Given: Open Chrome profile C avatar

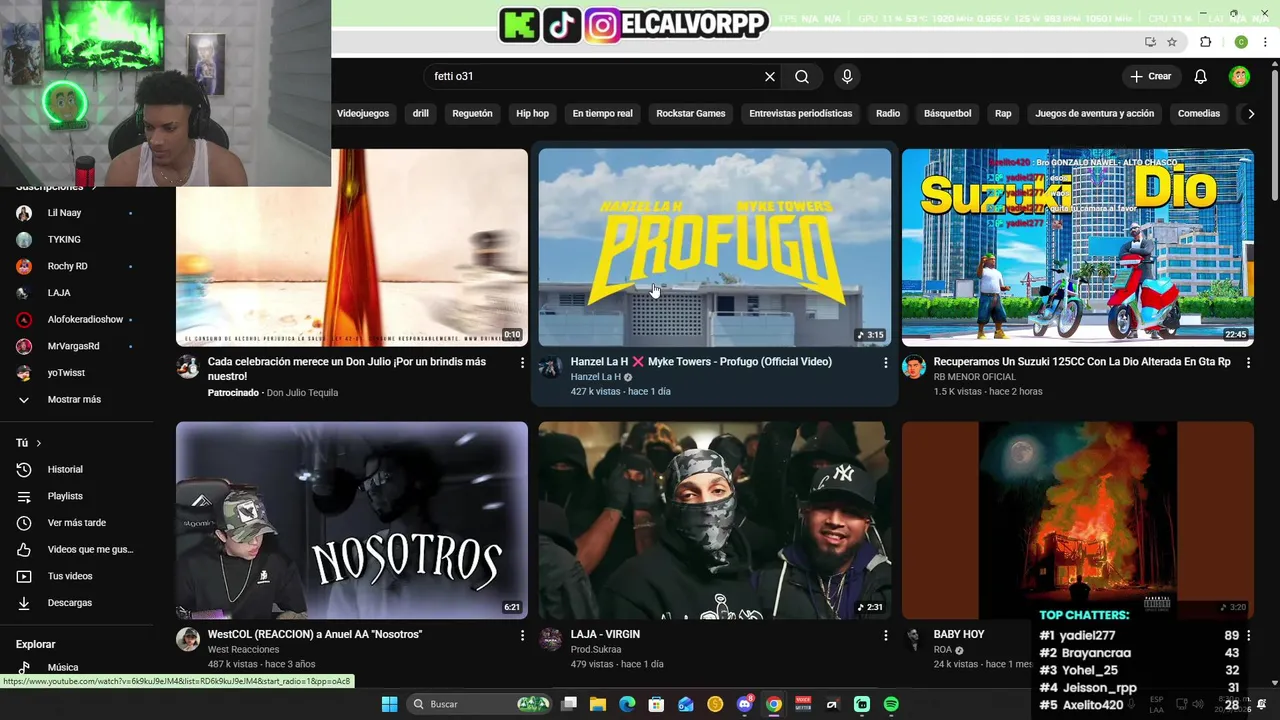Looking at the screenshot, I should tap(1241, 42).
